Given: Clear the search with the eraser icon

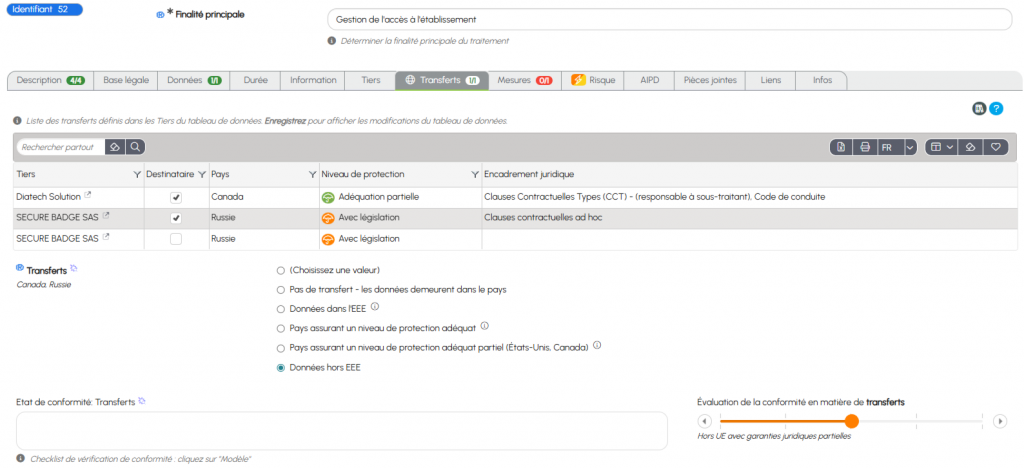Looking at the screenshot, I should [x=115, y=147].
